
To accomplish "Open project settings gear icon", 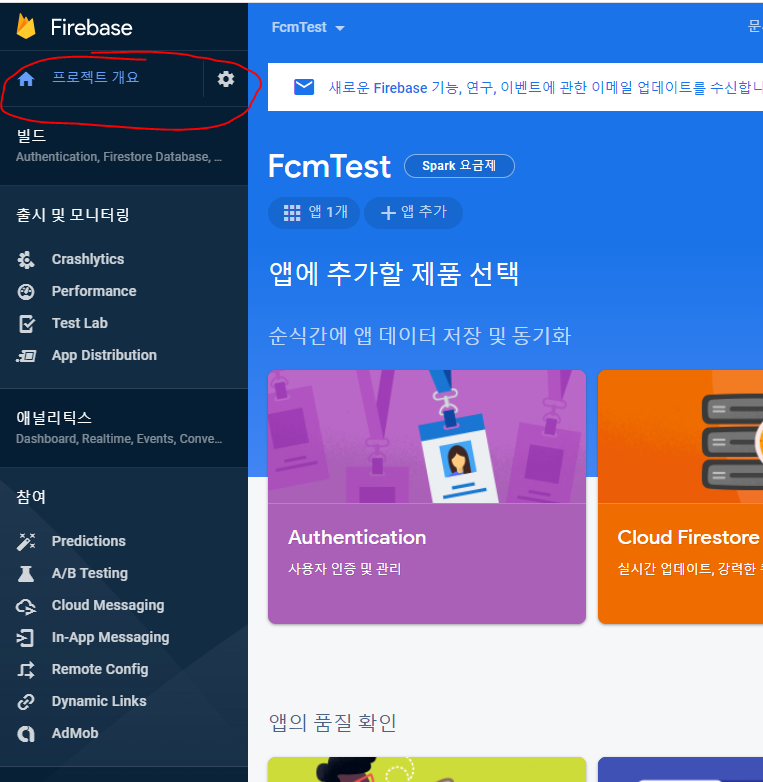I will click(x=226, y=79).
